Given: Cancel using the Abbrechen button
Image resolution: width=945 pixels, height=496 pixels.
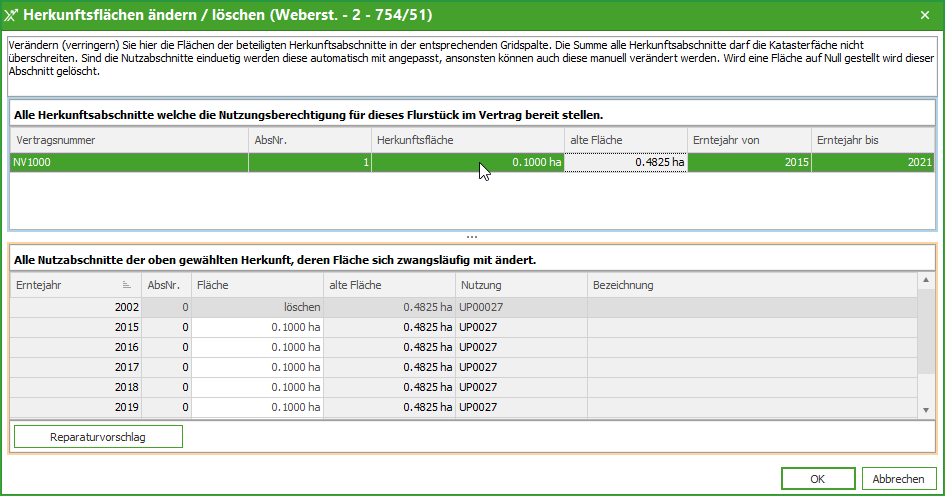Looking at the screenshot, I should pos(898,478).
